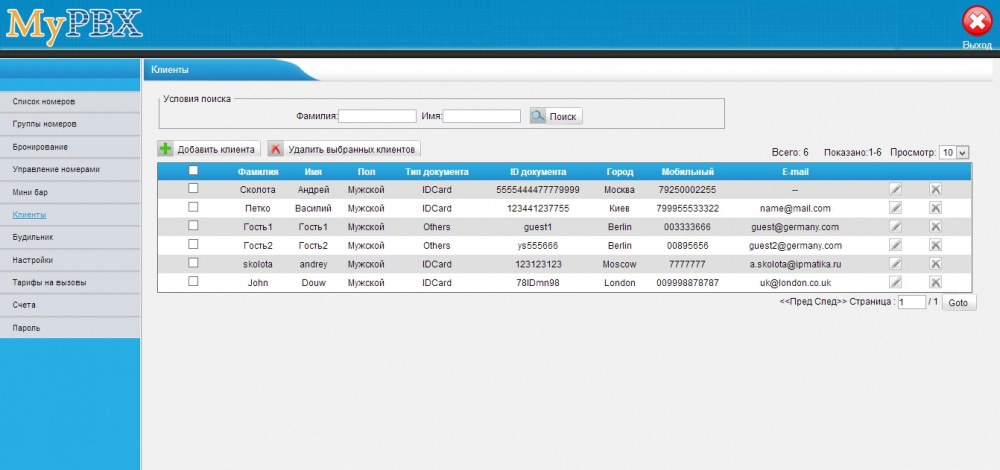This screenshot has height=470, width=1000.
Task: Click the red Выход logout icon
Action: pos(976,22)
